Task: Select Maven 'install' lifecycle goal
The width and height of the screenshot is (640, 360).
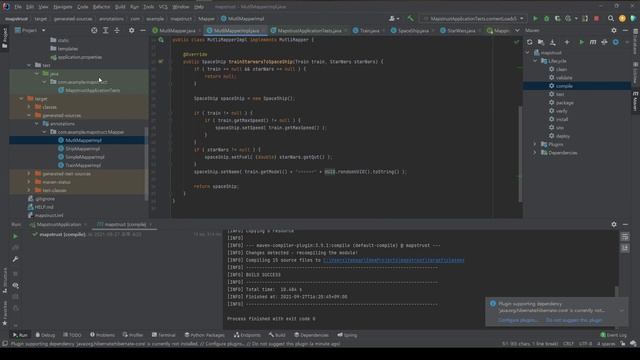Action: 562,119
